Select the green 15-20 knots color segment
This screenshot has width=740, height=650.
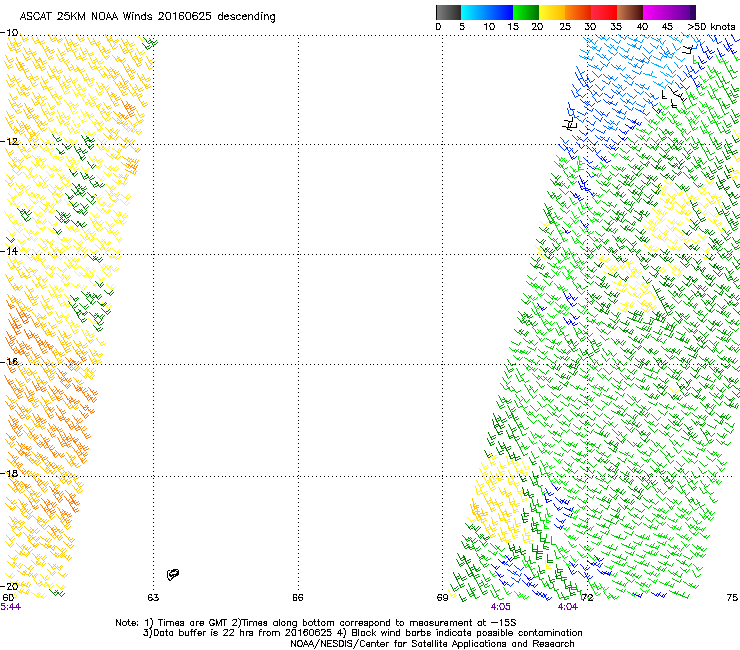point(526,12)
